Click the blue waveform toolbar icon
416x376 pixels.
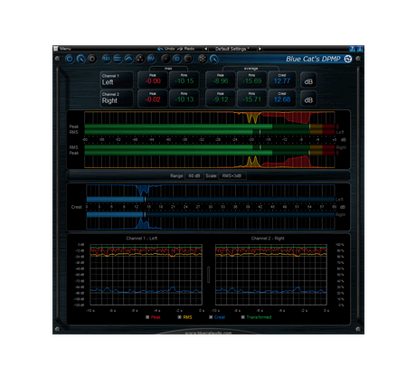152,59
